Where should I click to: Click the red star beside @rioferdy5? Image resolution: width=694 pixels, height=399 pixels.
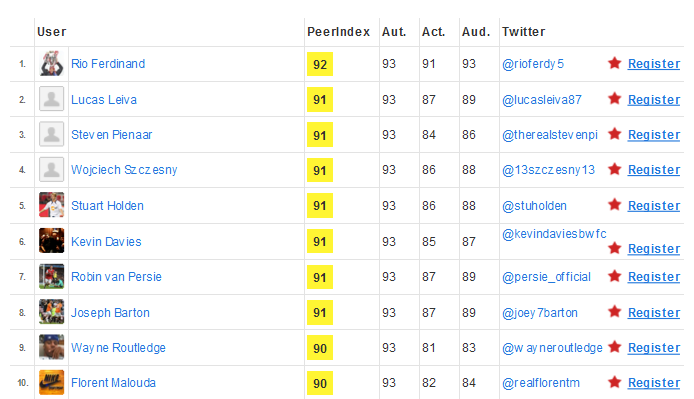[614, 63]
